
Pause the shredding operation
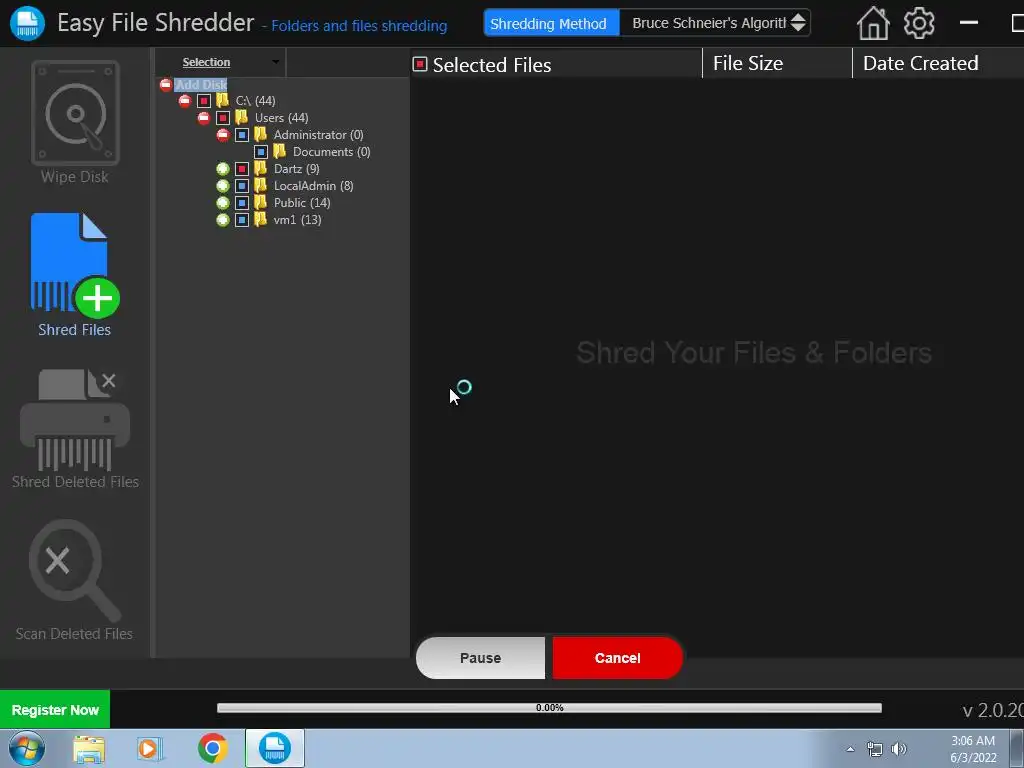[x=480, y=658]
